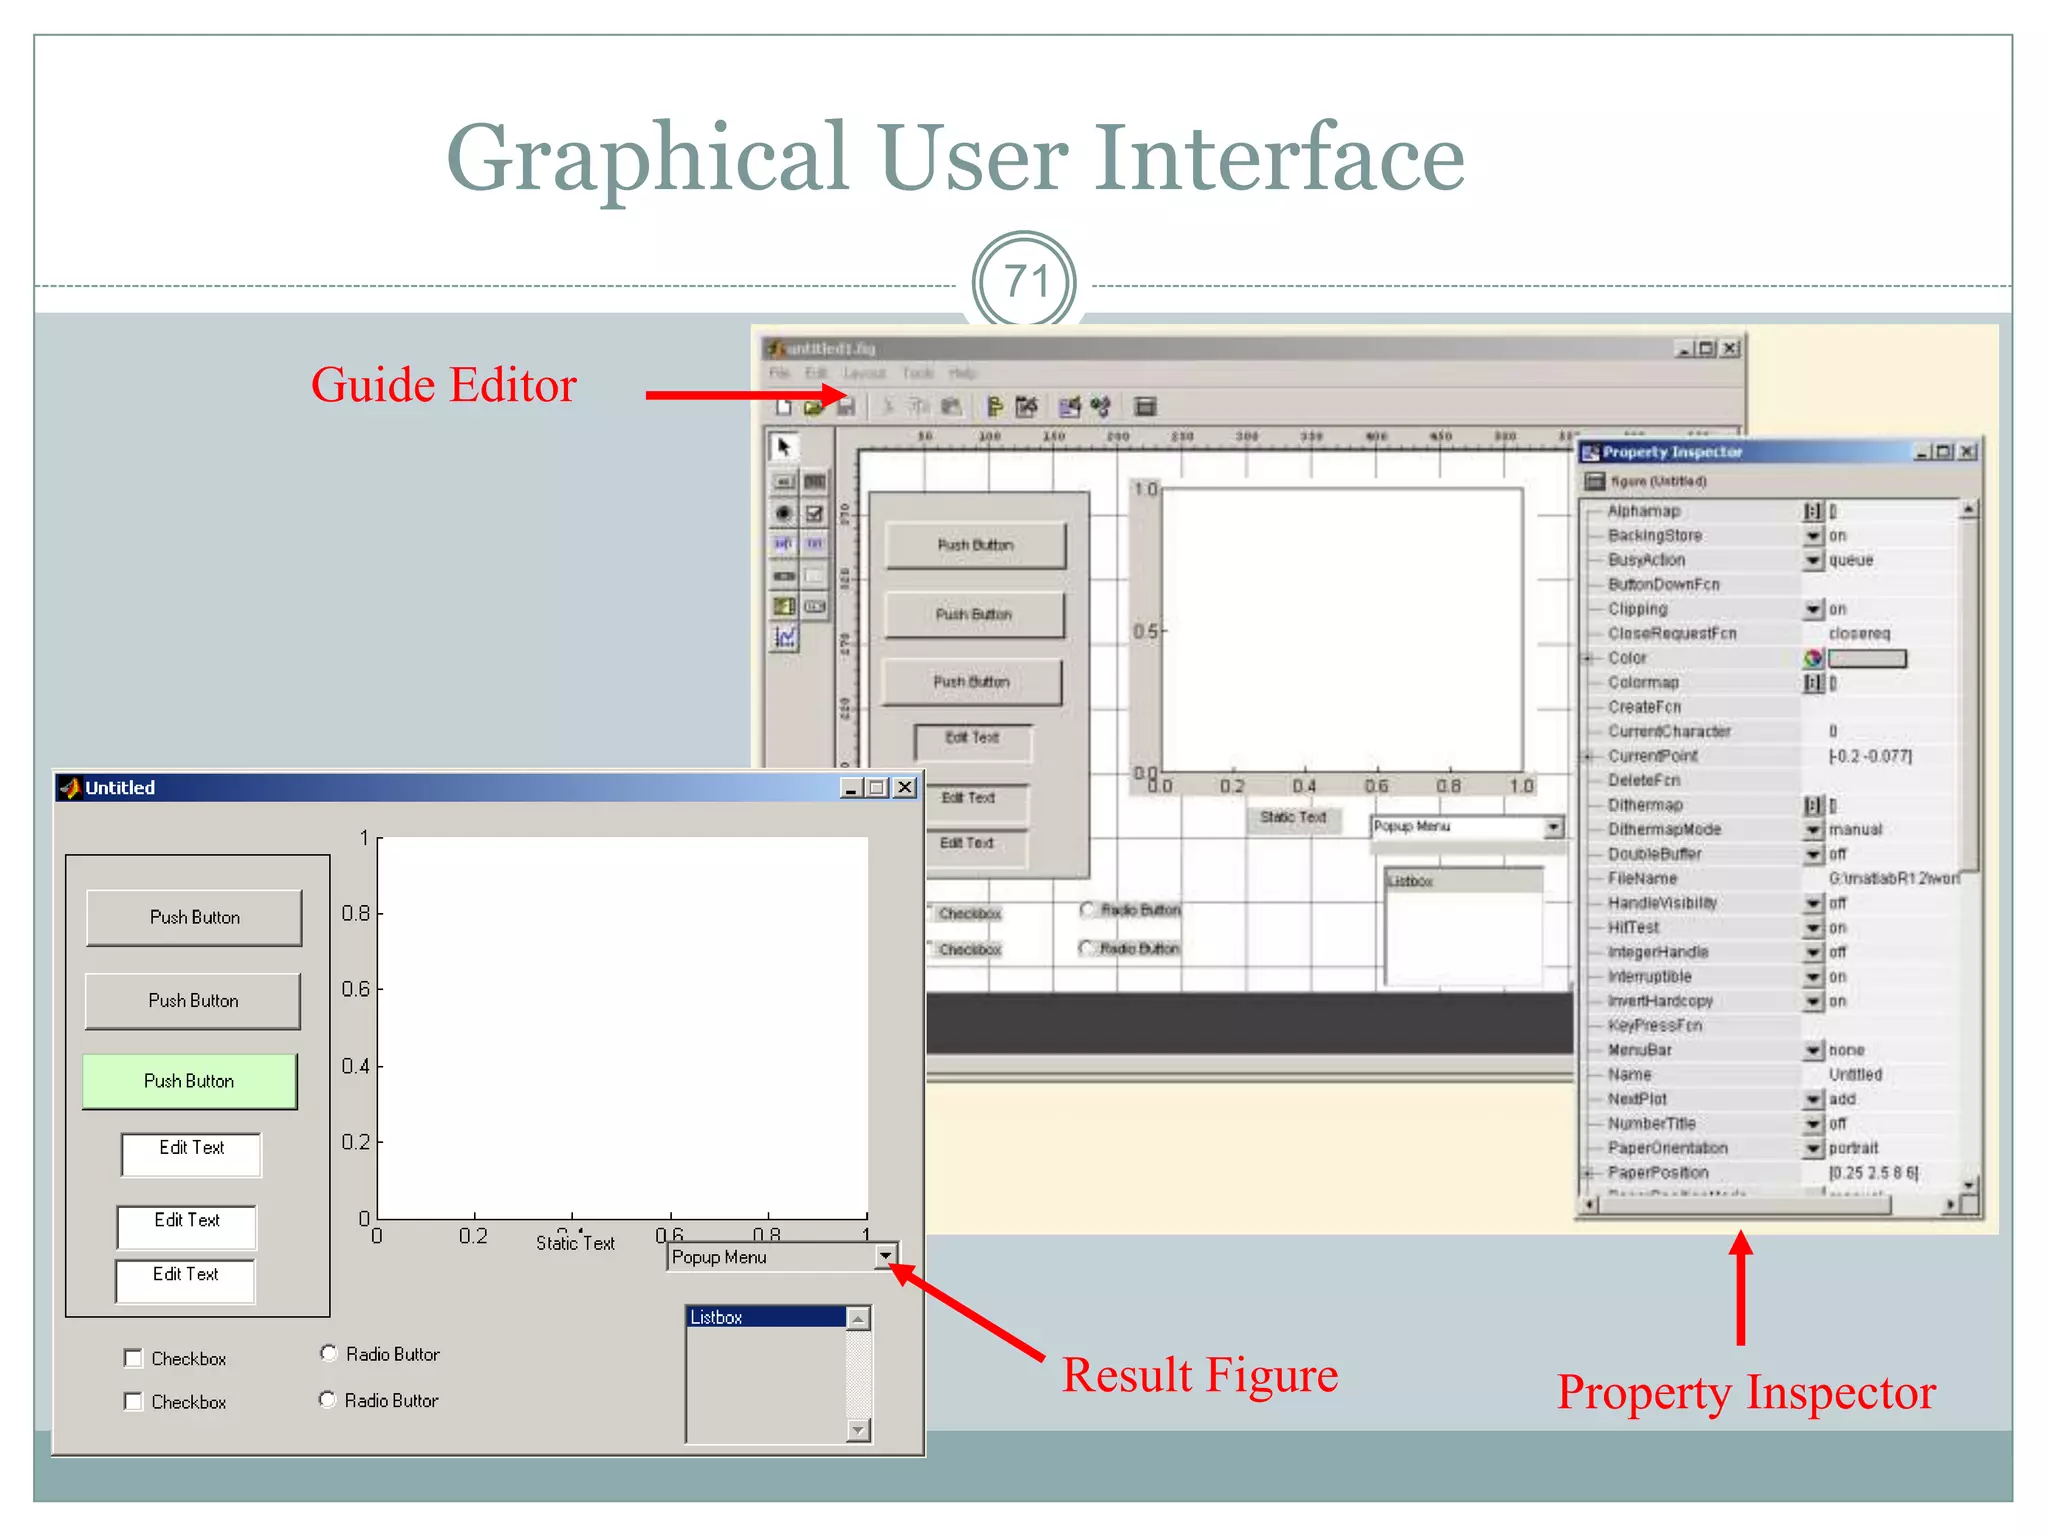Click the Name property value Untitled
This screenshot has height=1536, width=2048.
[1855, 1075]
